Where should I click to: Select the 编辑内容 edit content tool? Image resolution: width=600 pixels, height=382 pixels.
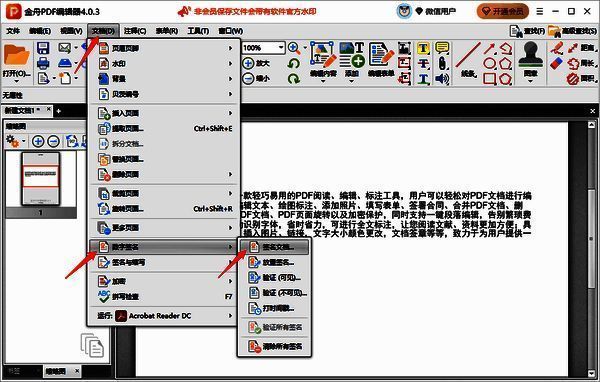tap(323, 59)
